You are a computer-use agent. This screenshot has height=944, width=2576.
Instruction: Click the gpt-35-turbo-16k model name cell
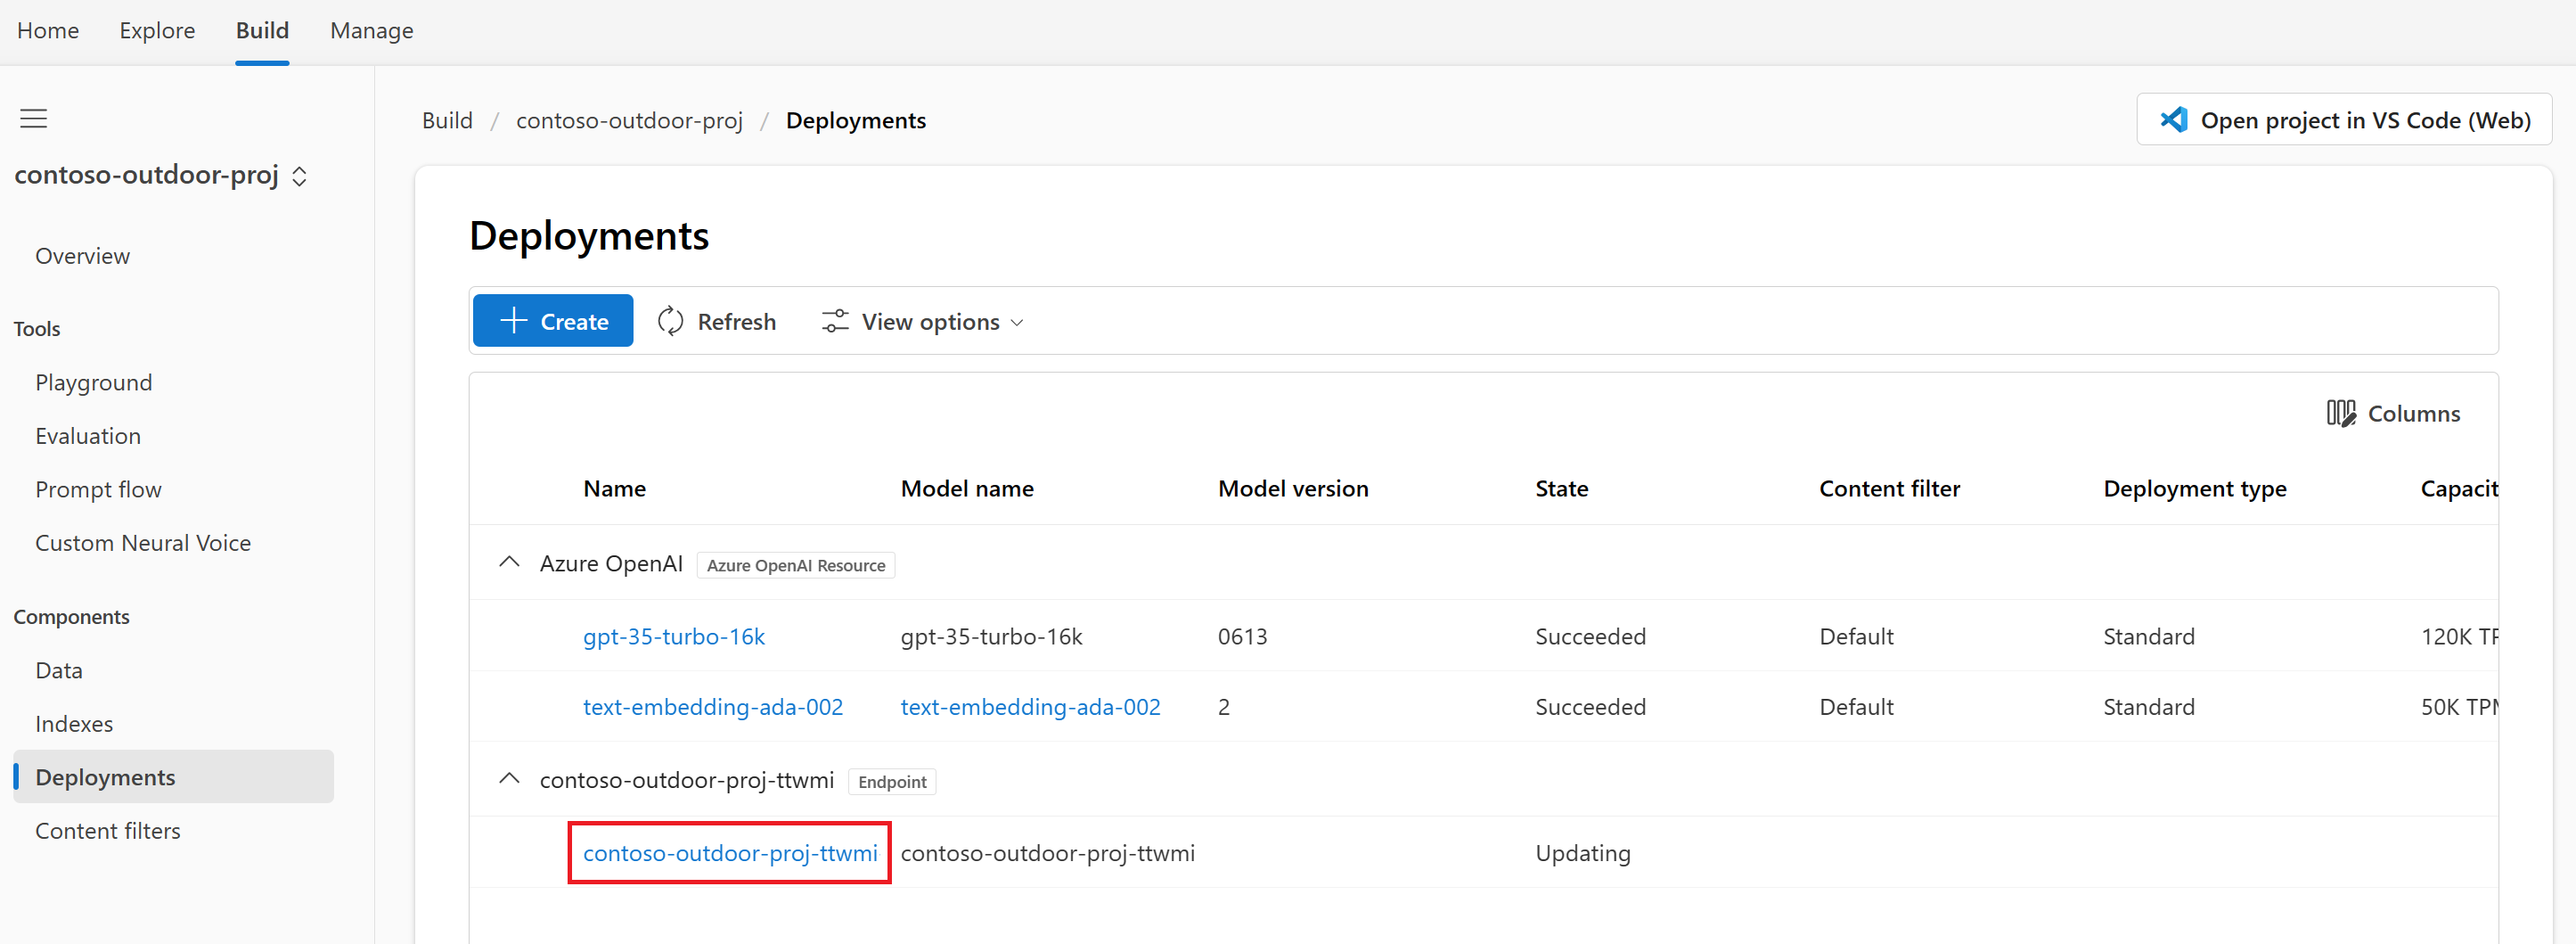(x=991, y=636)
